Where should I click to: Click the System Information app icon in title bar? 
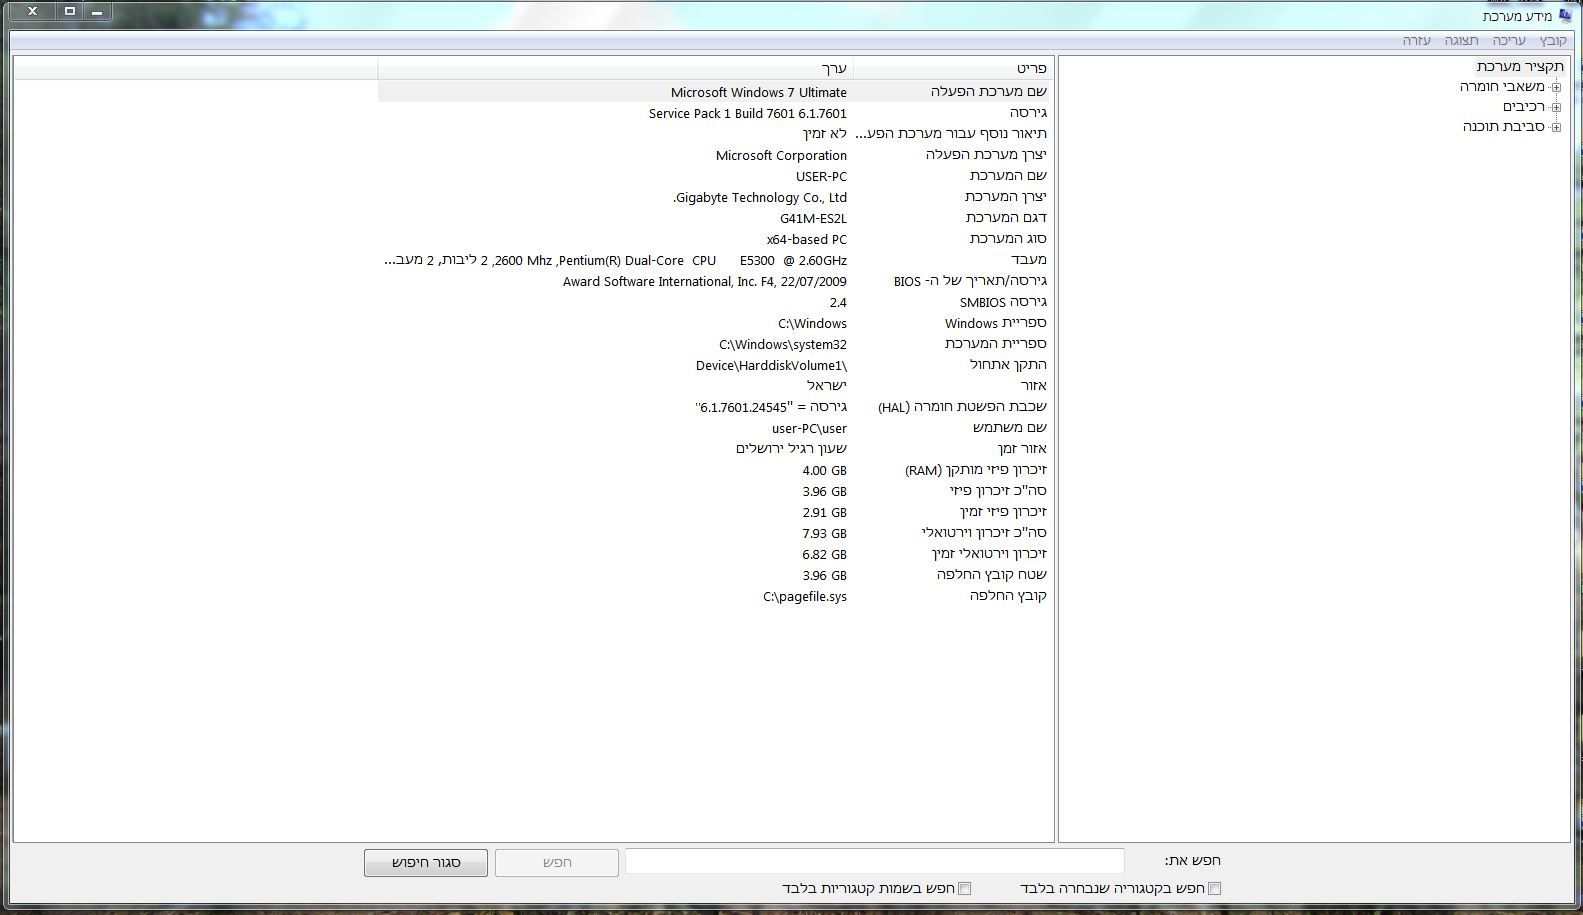[1565, 16]
